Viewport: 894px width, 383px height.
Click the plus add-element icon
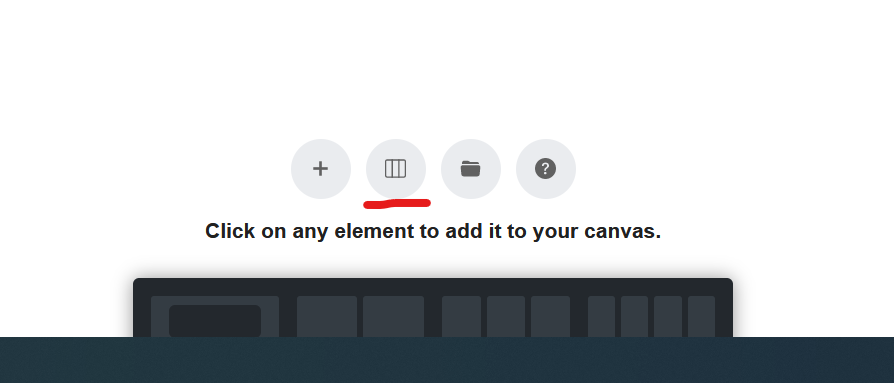[x=320, y=169]
